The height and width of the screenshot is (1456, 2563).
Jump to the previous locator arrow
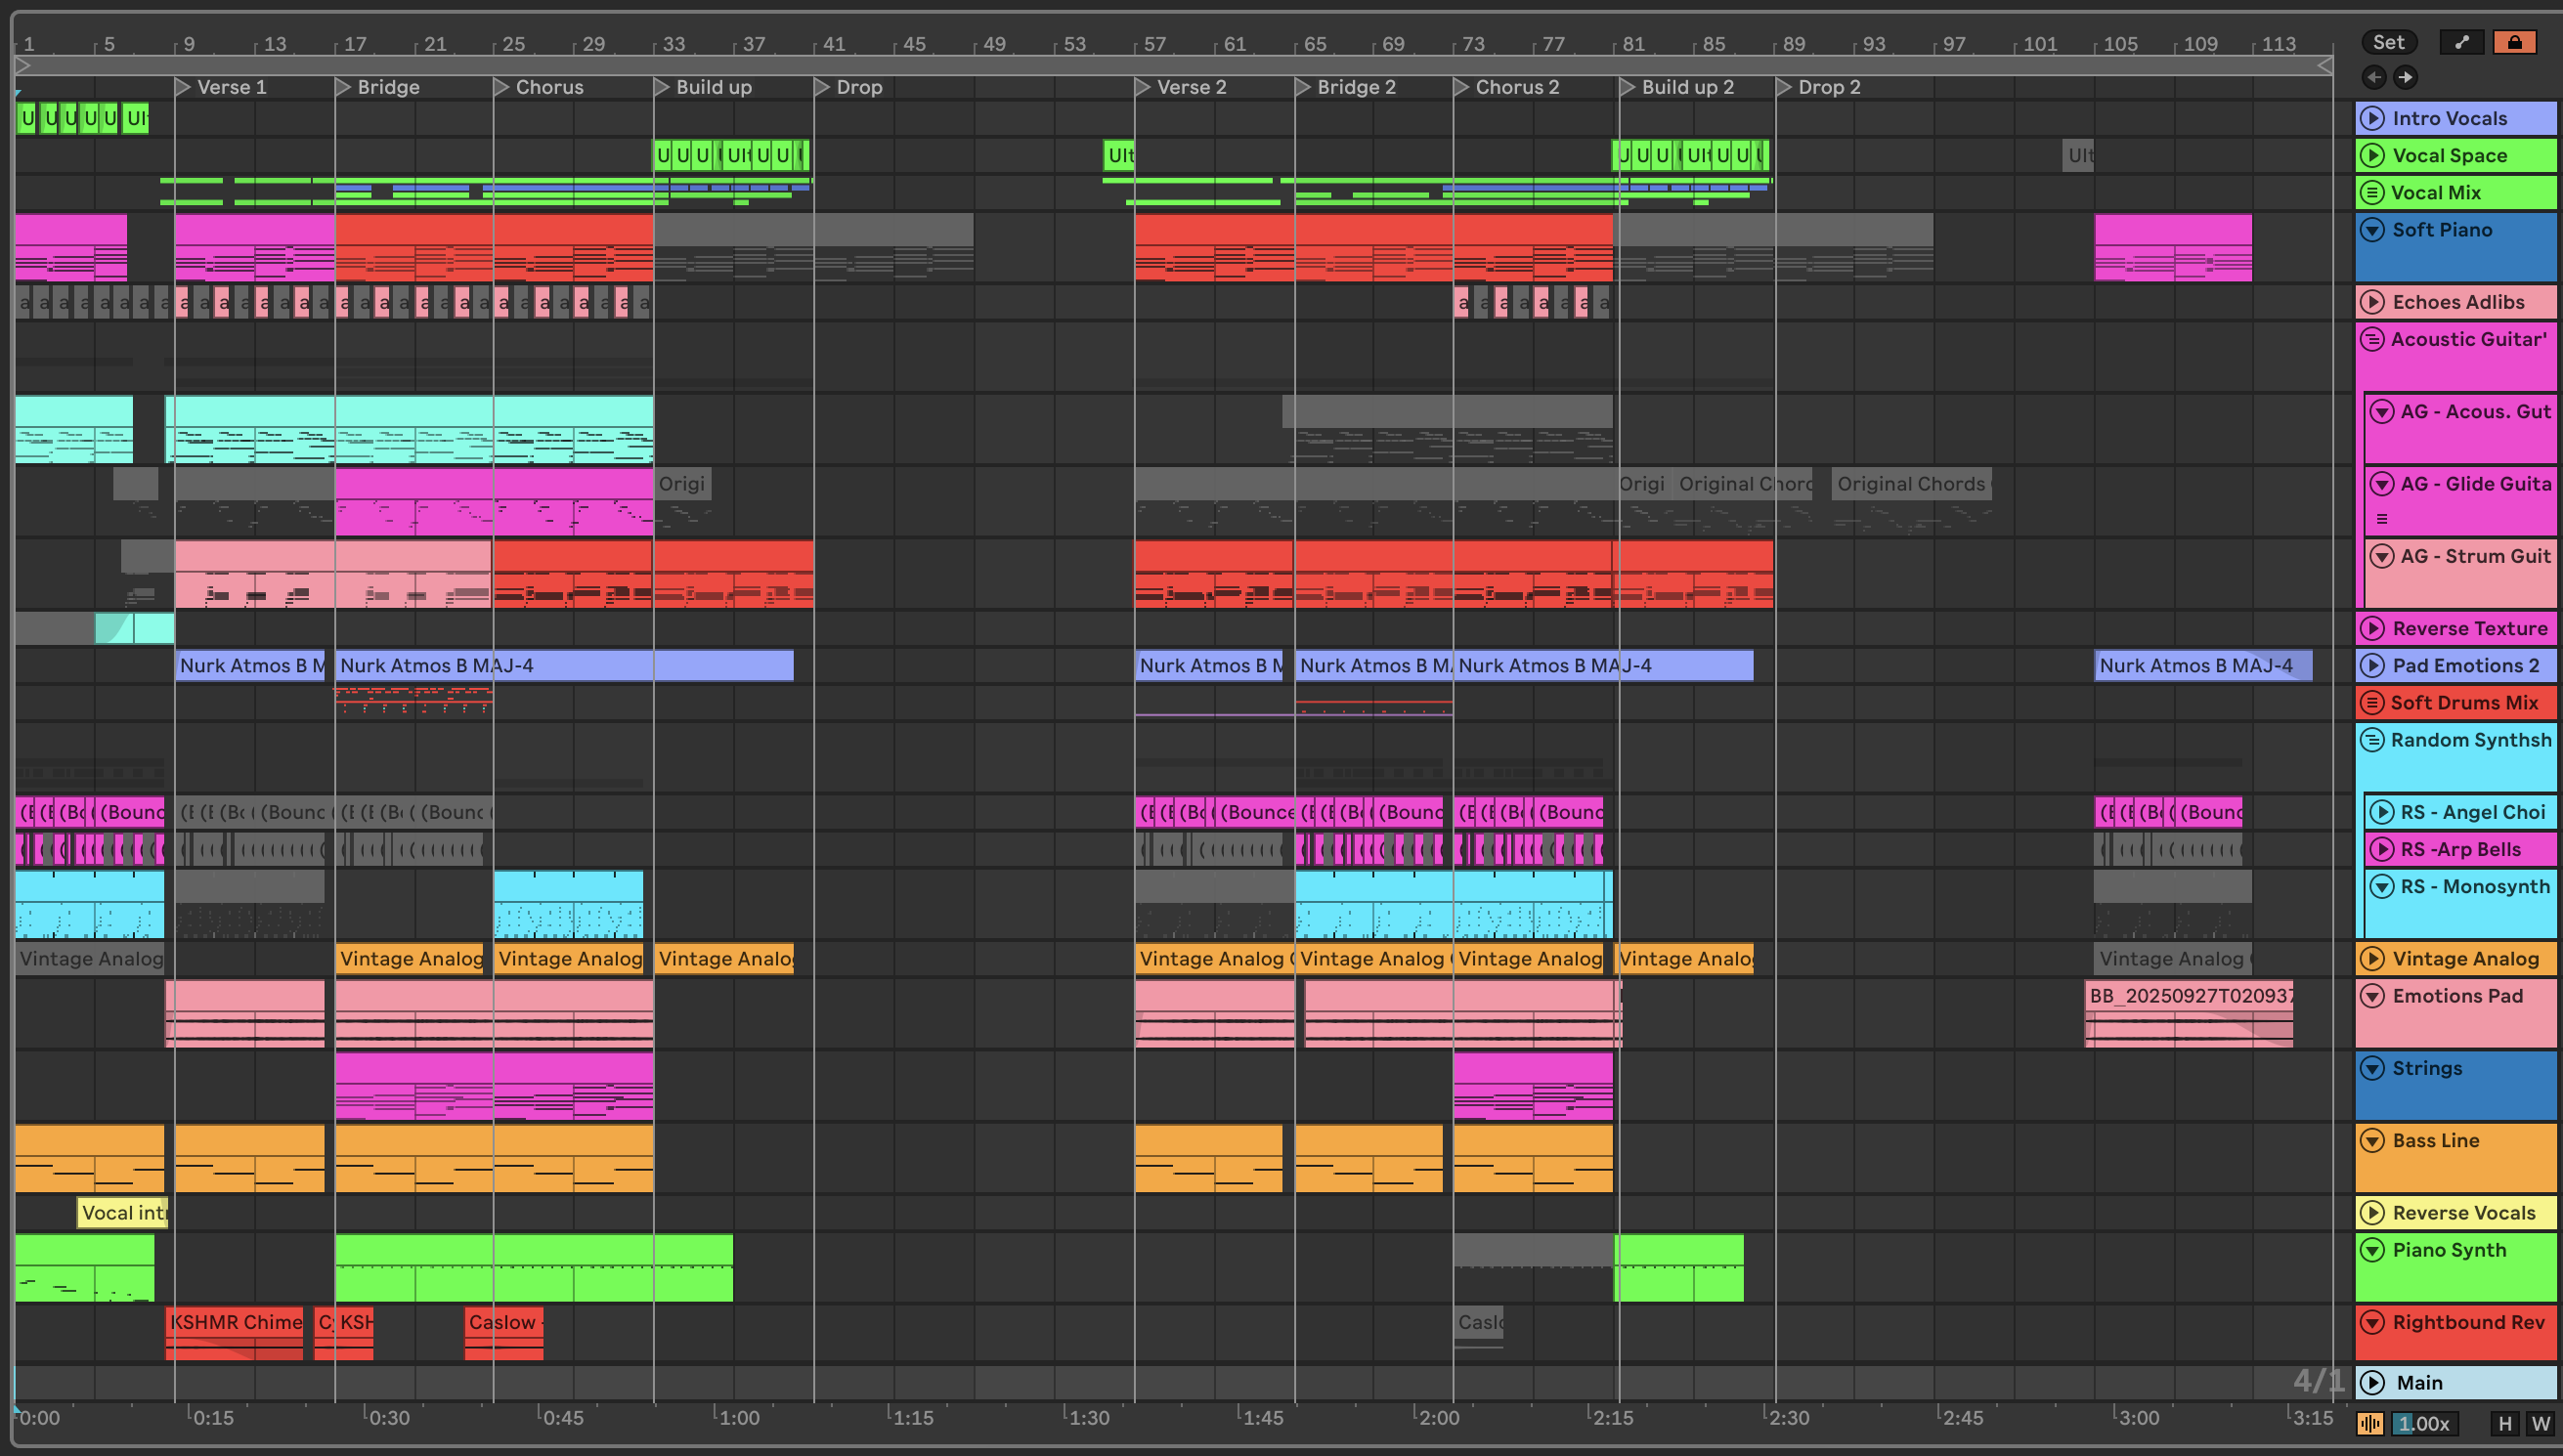point(2374,77)
